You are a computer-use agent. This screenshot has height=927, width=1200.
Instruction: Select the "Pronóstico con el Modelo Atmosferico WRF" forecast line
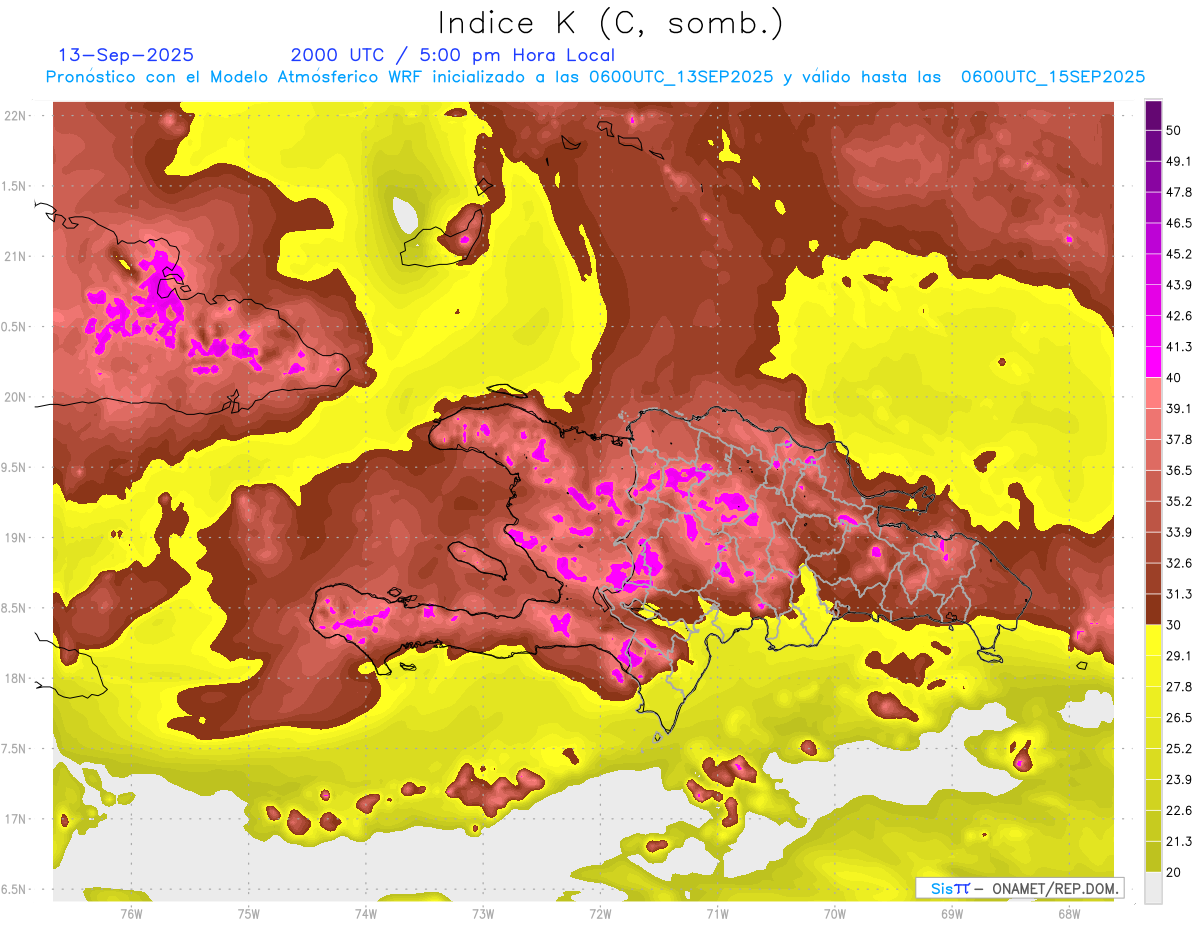coord(595,77)
